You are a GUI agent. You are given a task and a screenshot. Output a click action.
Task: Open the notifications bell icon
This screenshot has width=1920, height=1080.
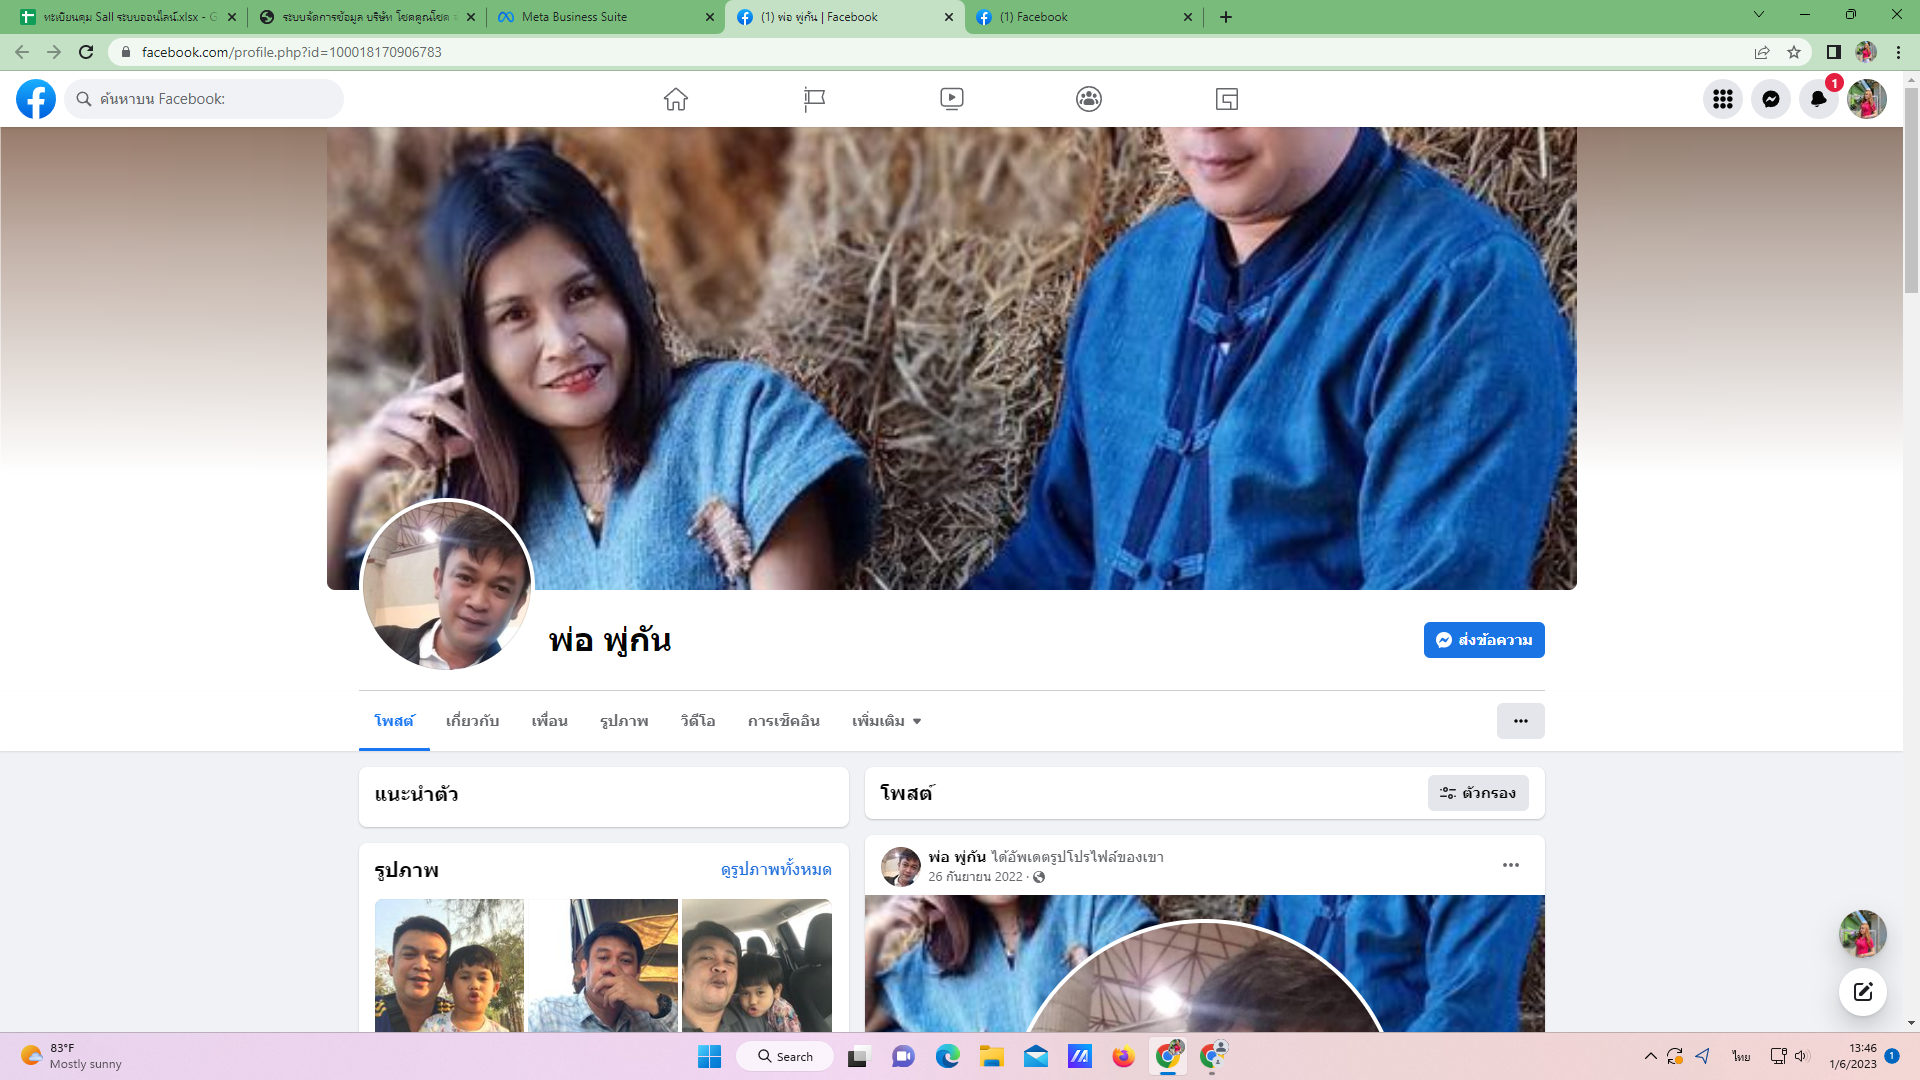click(x=1818, y=99)
